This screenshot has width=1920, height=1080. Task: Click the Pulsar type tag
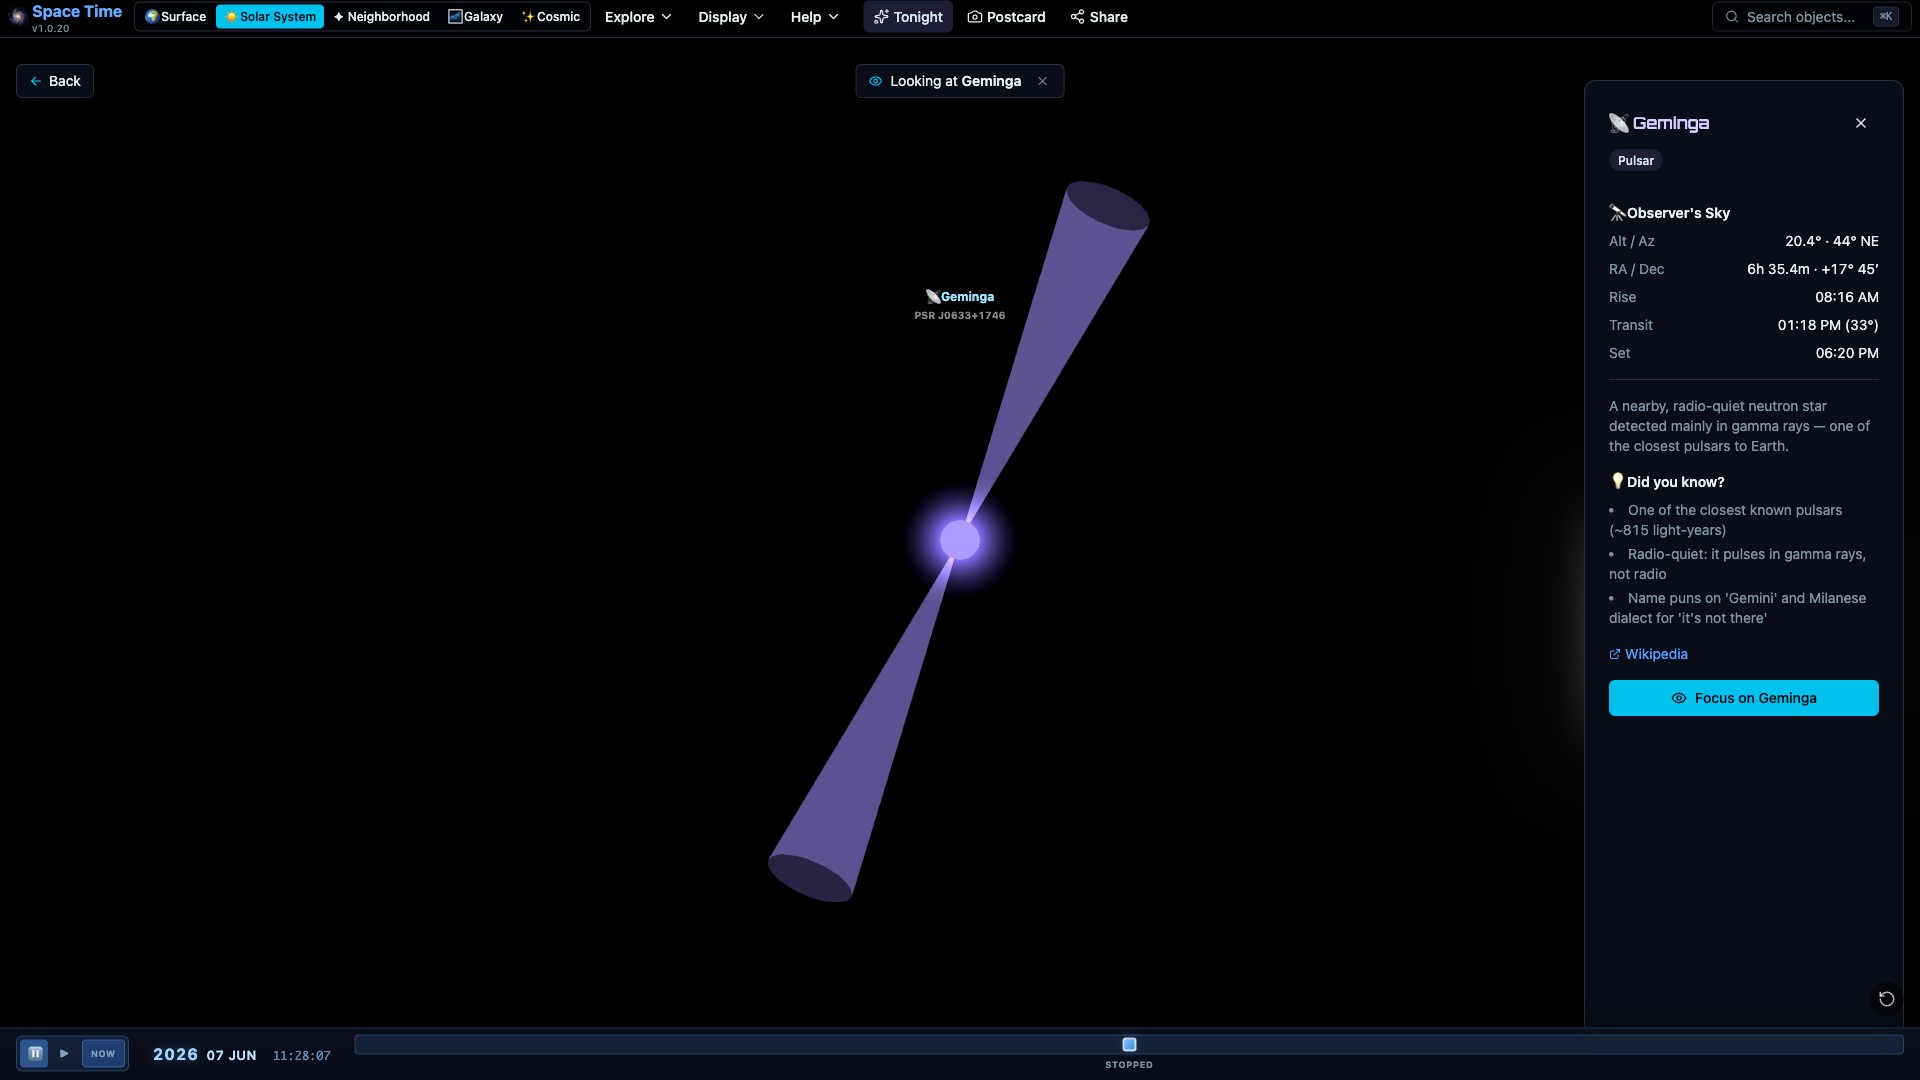pyautogui.click(x=1636, y=161)
